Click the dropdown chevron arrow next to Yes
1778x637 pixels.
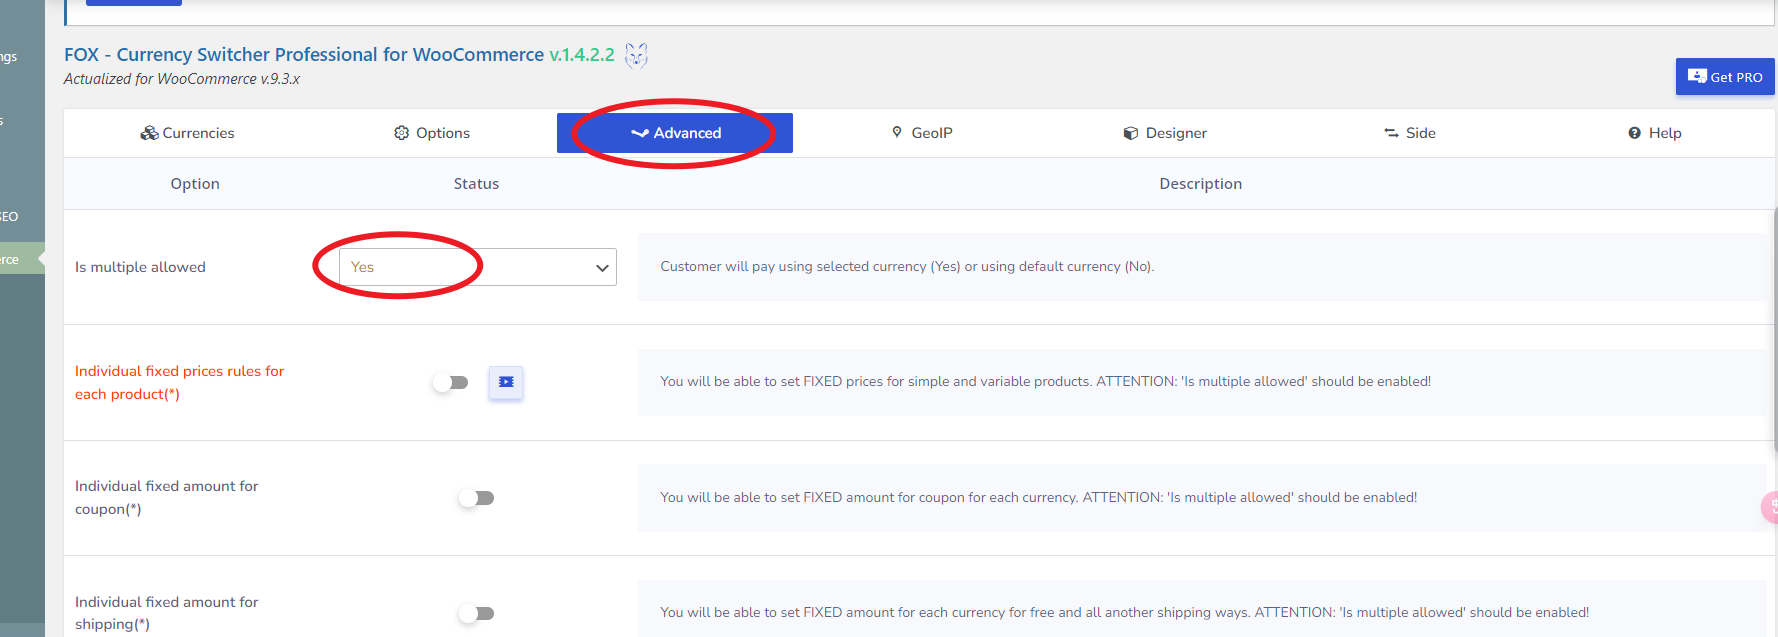(x=602, y=268)
